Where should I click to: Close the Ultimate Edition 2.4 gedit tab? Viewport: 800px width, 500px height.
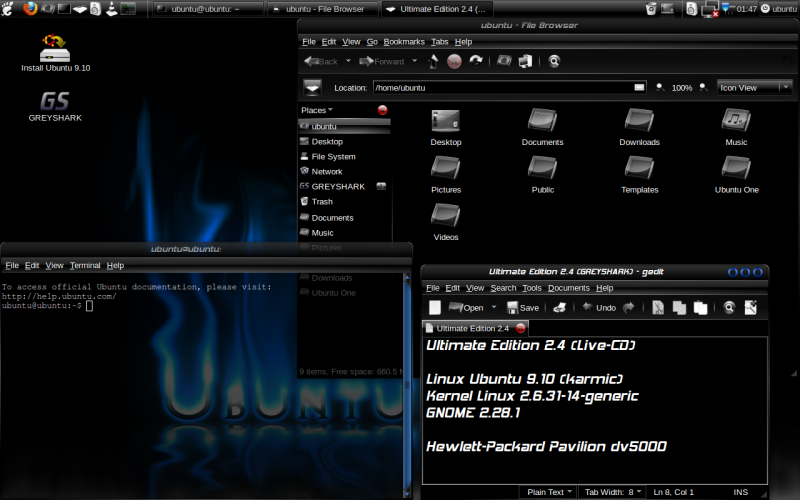[520, 328]
